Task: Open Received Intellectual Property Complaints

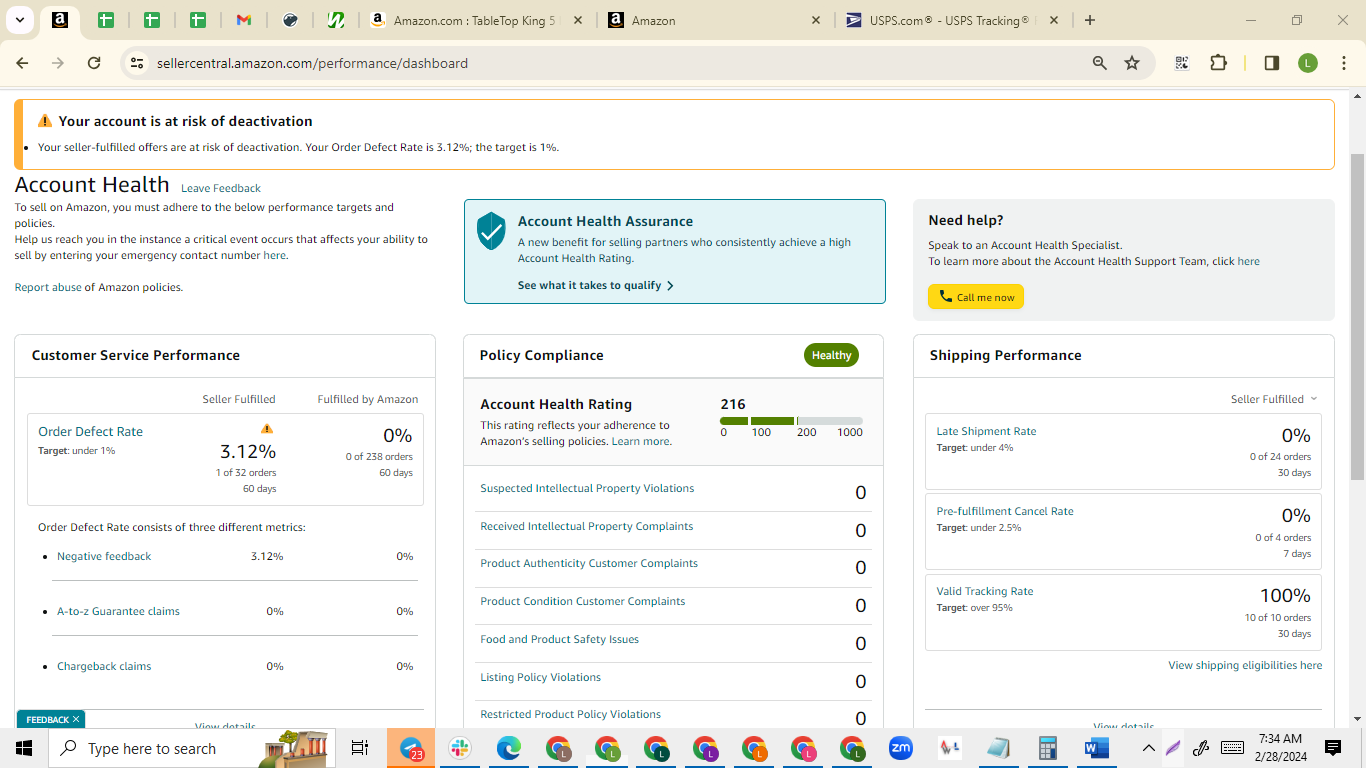Action: coord(586,527)
